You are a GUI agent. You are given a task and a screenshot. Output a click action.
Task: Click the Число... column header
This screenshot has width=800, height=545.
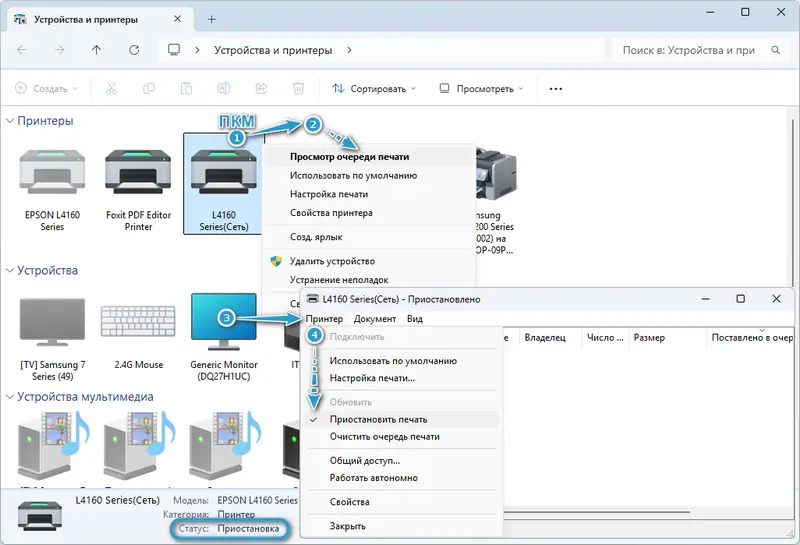point(605,338)
